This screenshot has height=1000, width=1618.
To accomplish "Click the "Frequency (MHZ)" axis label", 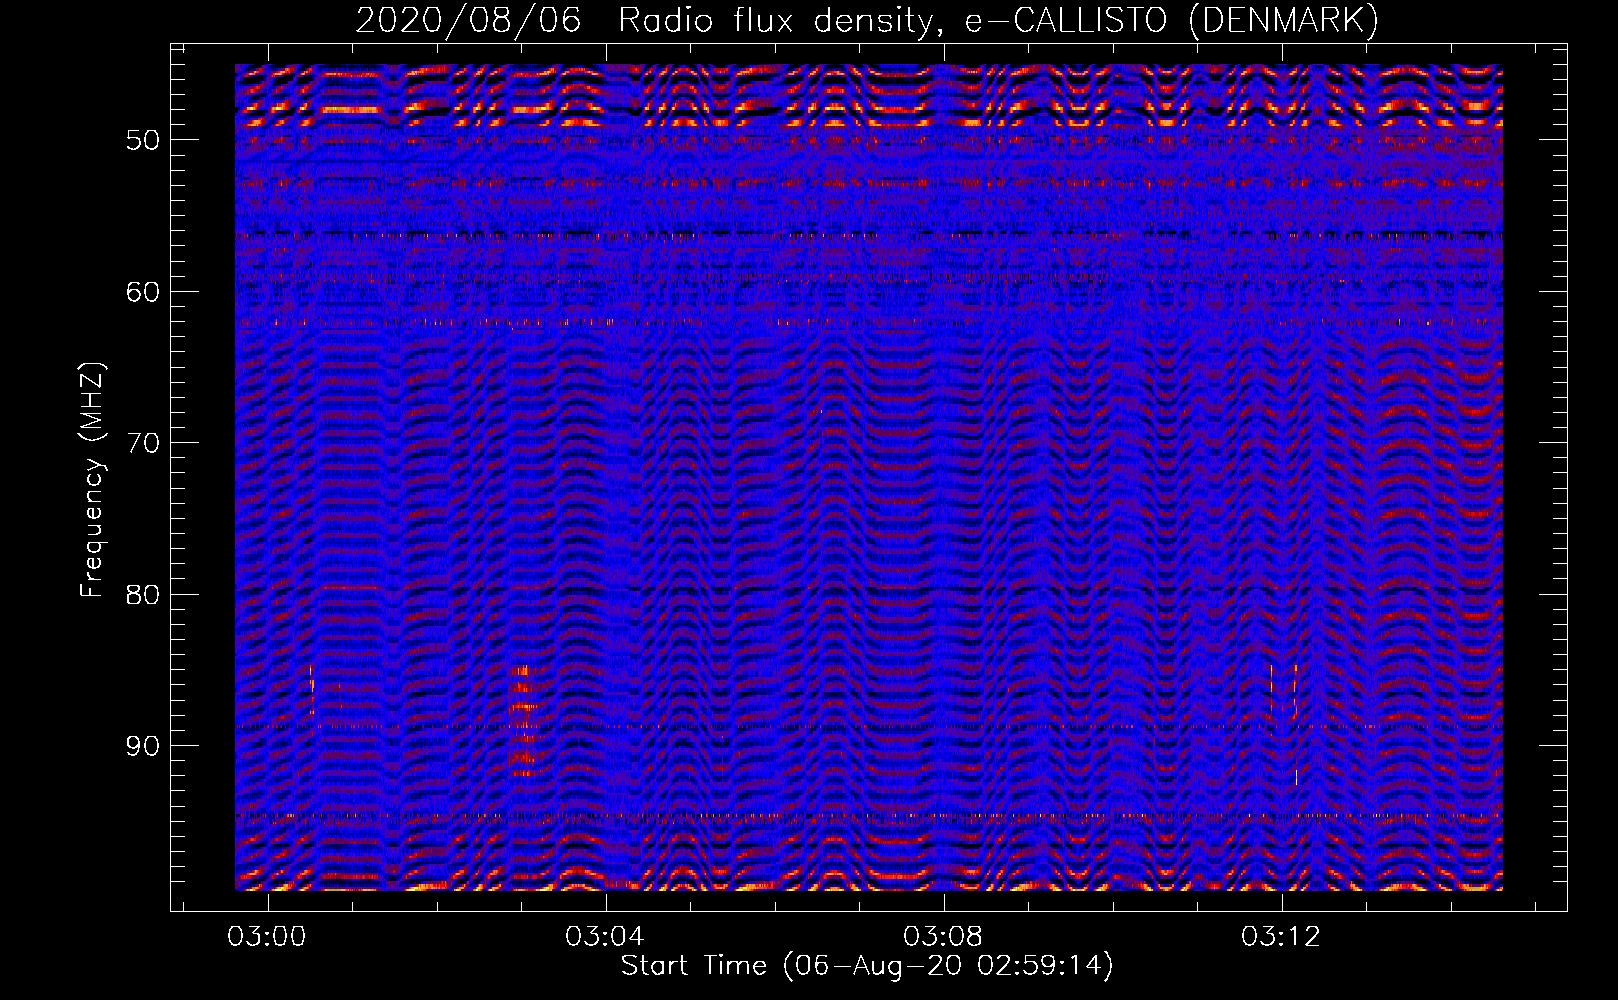I will tap(91, 480).
